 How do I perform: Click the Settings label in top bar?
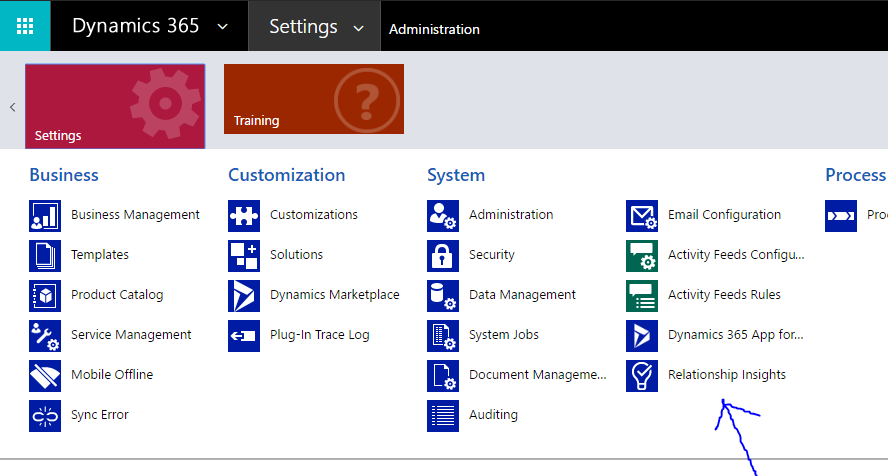tap(303, 27)
